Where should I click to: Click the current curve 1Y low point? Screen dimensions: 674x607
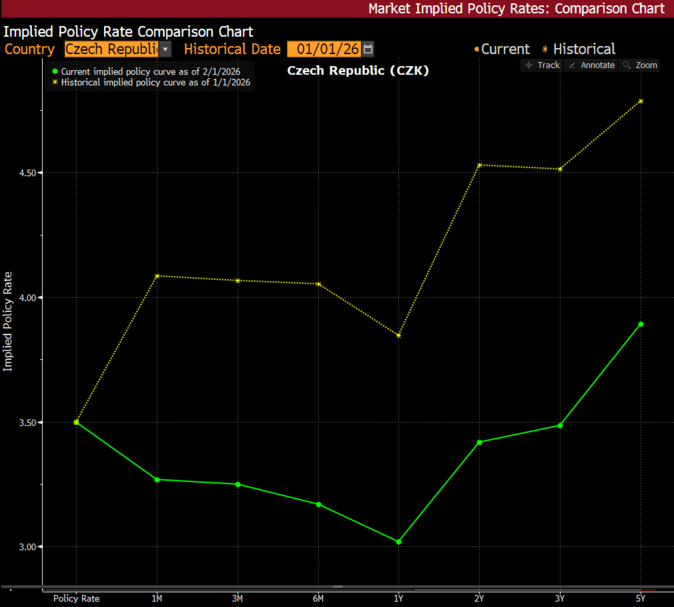coord(399,542)
